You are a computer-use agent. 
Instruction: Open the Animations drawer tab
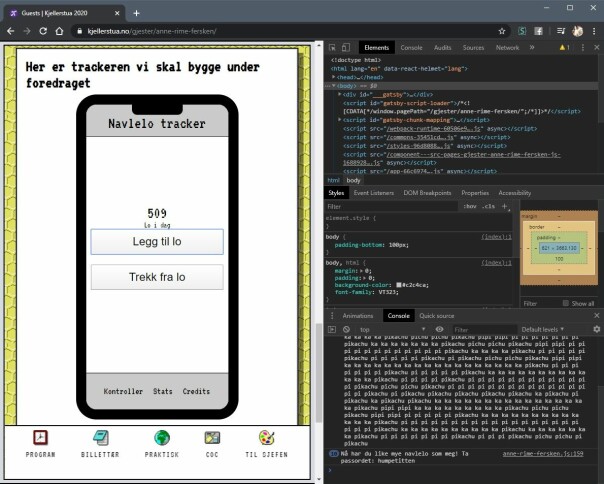click(x=358, y=316)
